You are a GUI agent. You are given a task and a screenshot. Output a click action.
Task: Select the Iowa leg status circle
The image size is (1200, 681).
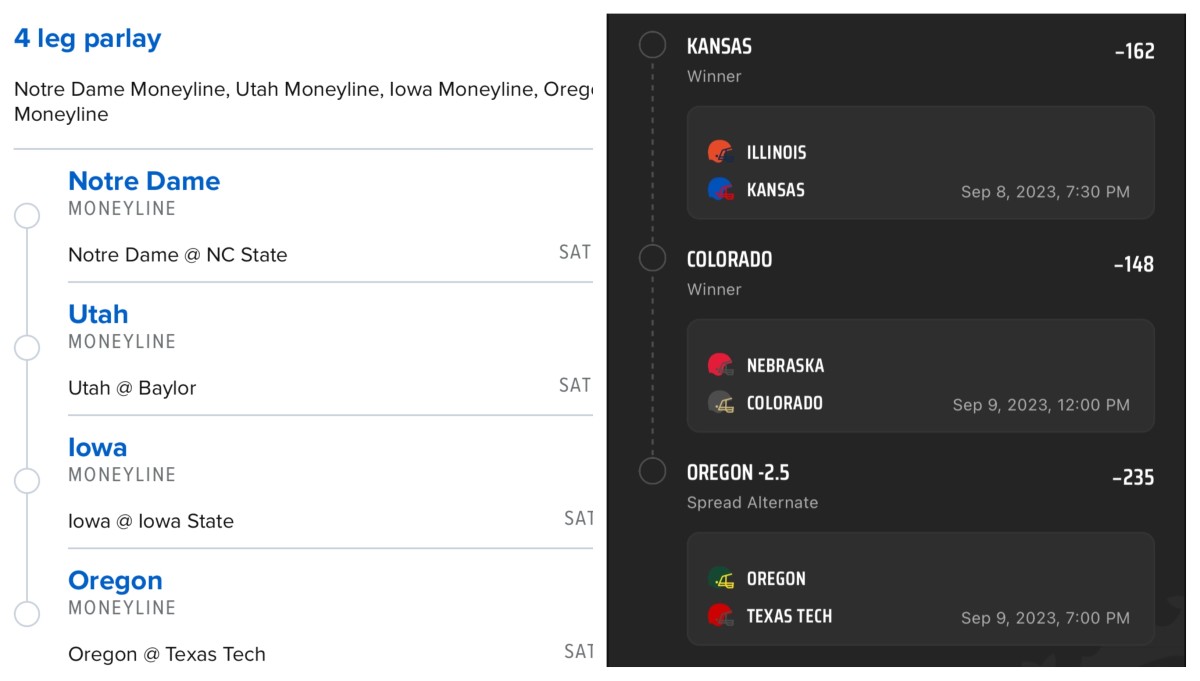click(x=27, y=481)
